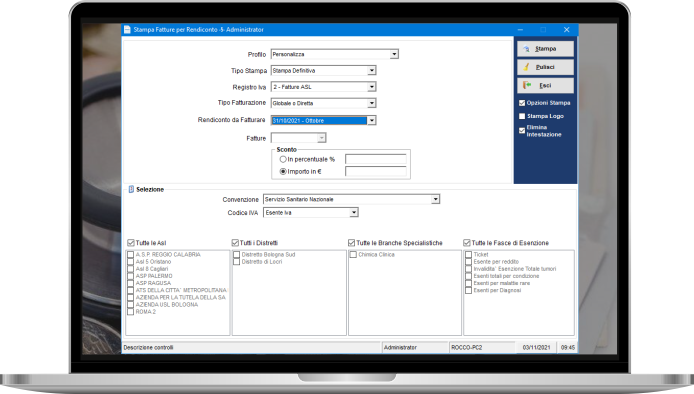Select Importo in € radio button

click(x=283, y=172)
